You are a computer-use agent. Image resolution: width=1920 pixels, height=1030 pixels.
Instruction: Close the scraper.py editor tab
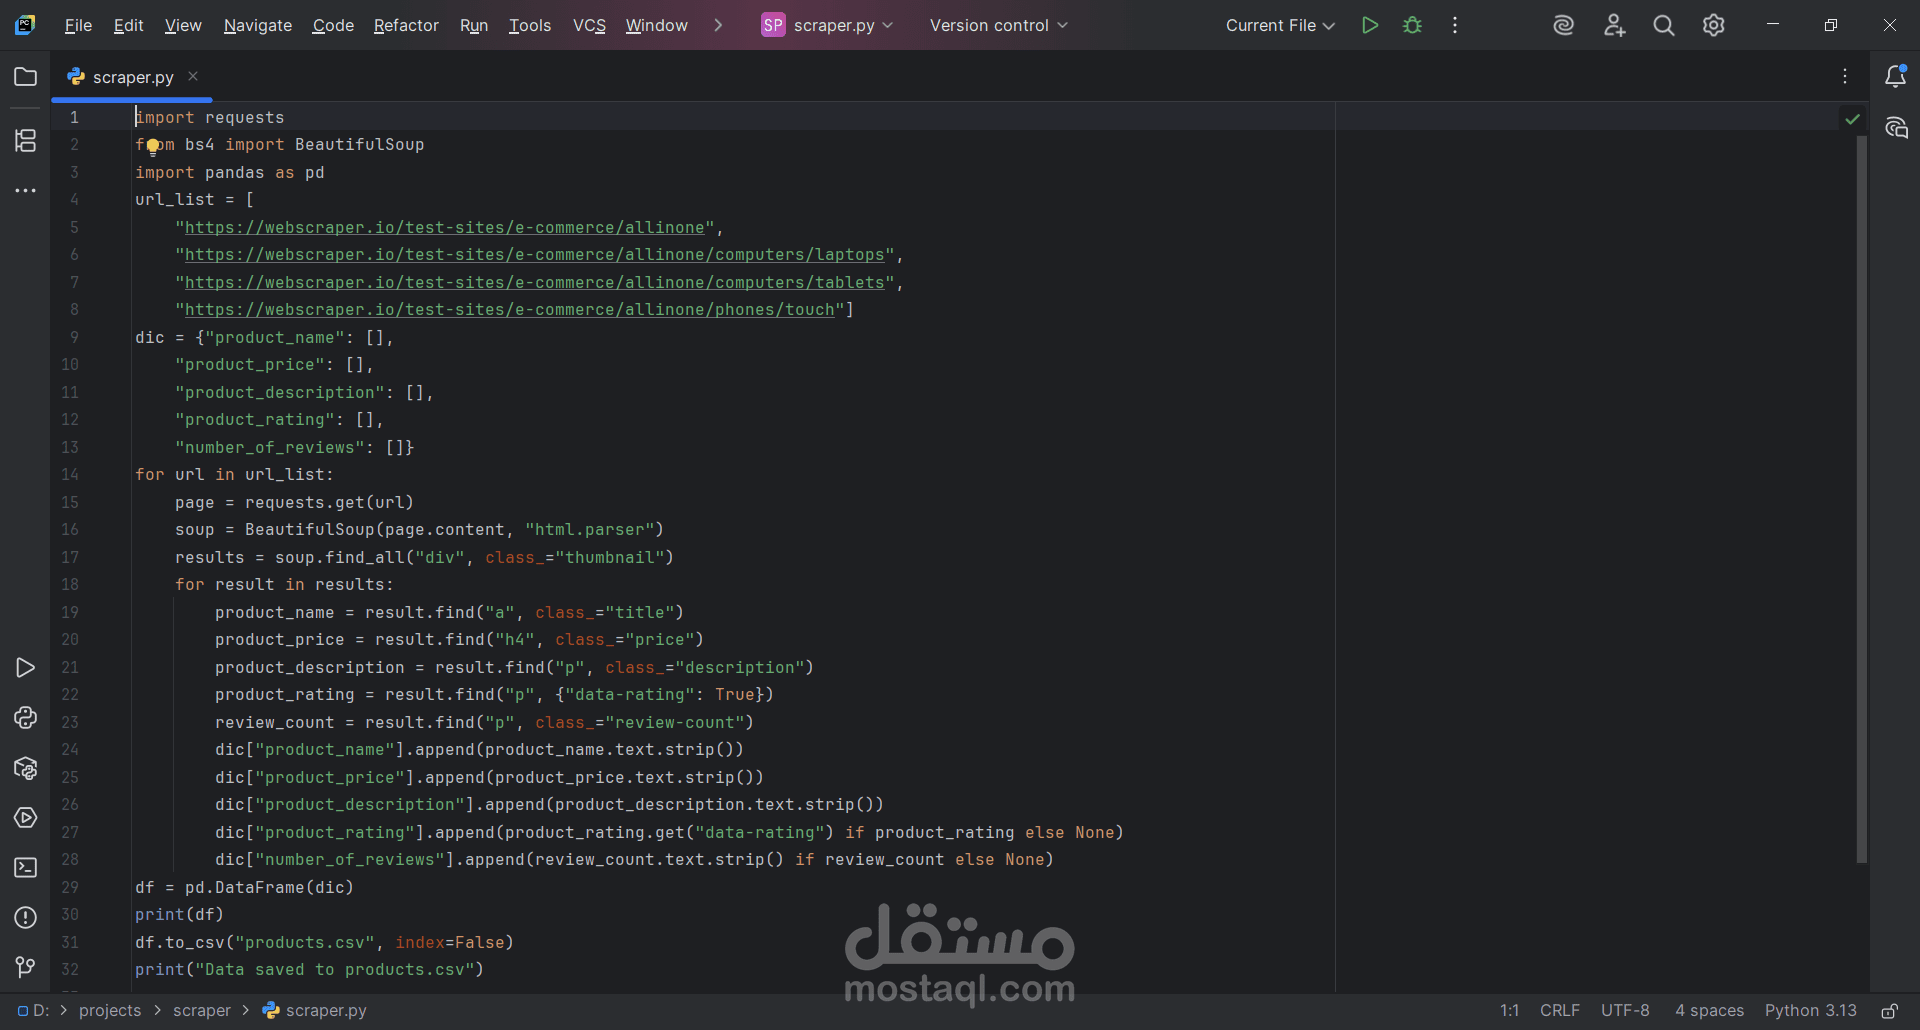click(x=193, y=76)
